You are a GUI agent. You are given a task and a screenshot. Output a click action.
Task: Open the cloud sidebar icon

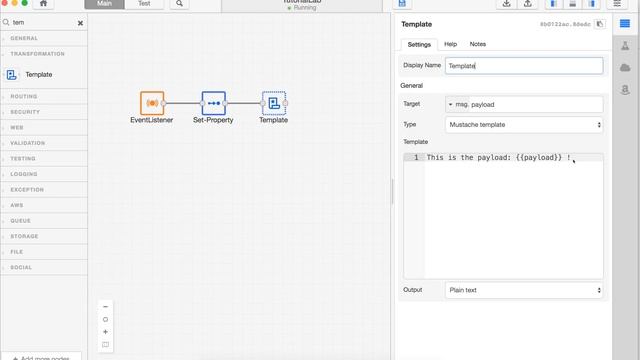(625, 68)
